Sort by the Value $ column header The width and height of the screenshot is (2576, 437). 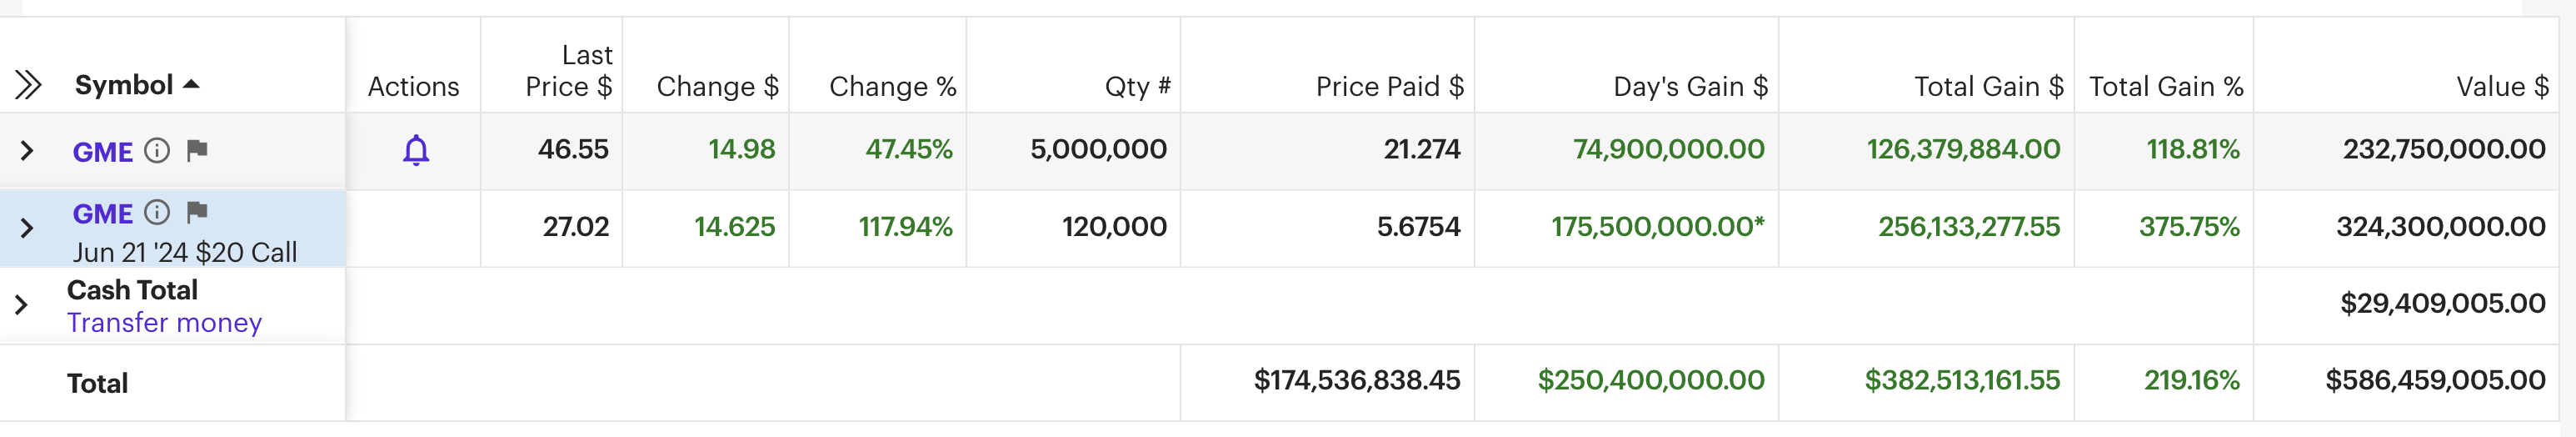pos(2502,87)
